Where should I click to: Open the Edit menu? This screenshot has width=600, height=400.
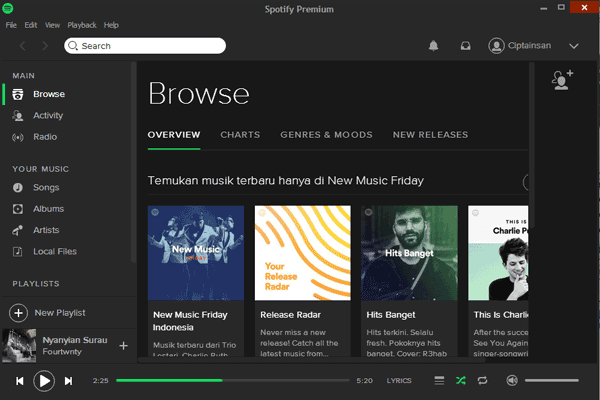tap(31, 25)
